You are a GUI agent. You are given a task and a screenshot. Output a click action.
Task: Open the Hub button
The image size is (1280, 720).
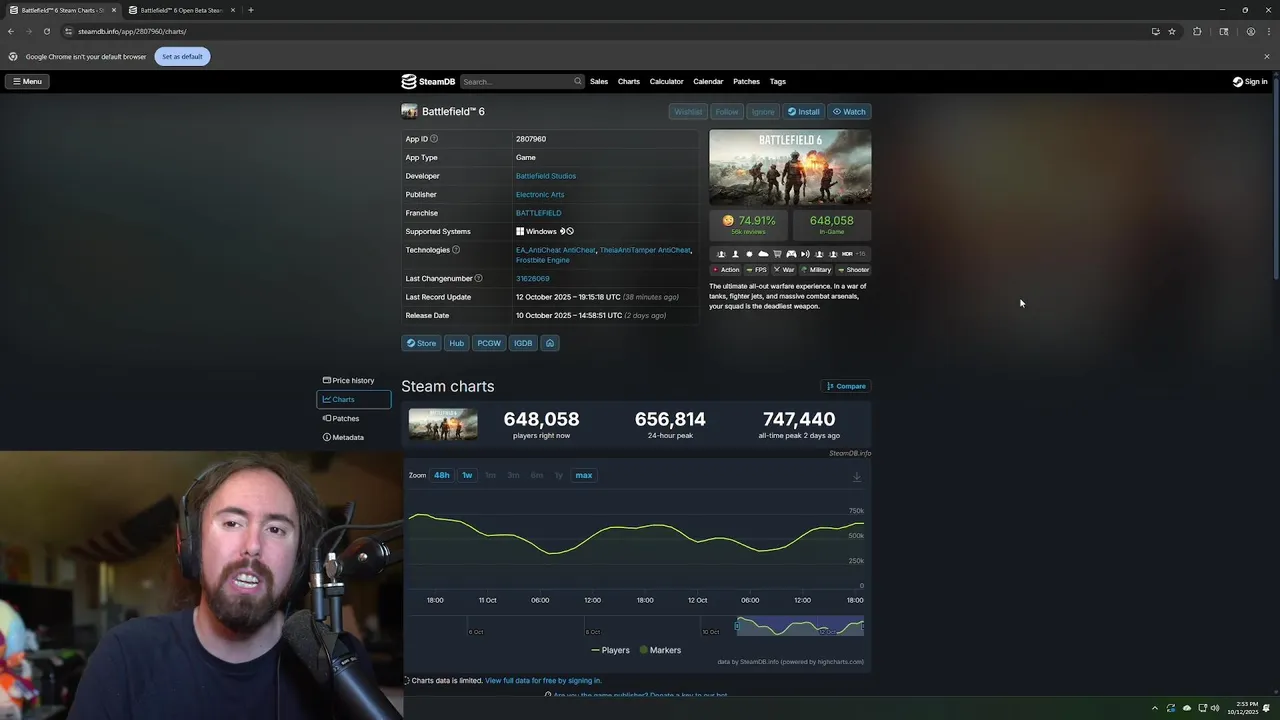[x=456, y=343]
